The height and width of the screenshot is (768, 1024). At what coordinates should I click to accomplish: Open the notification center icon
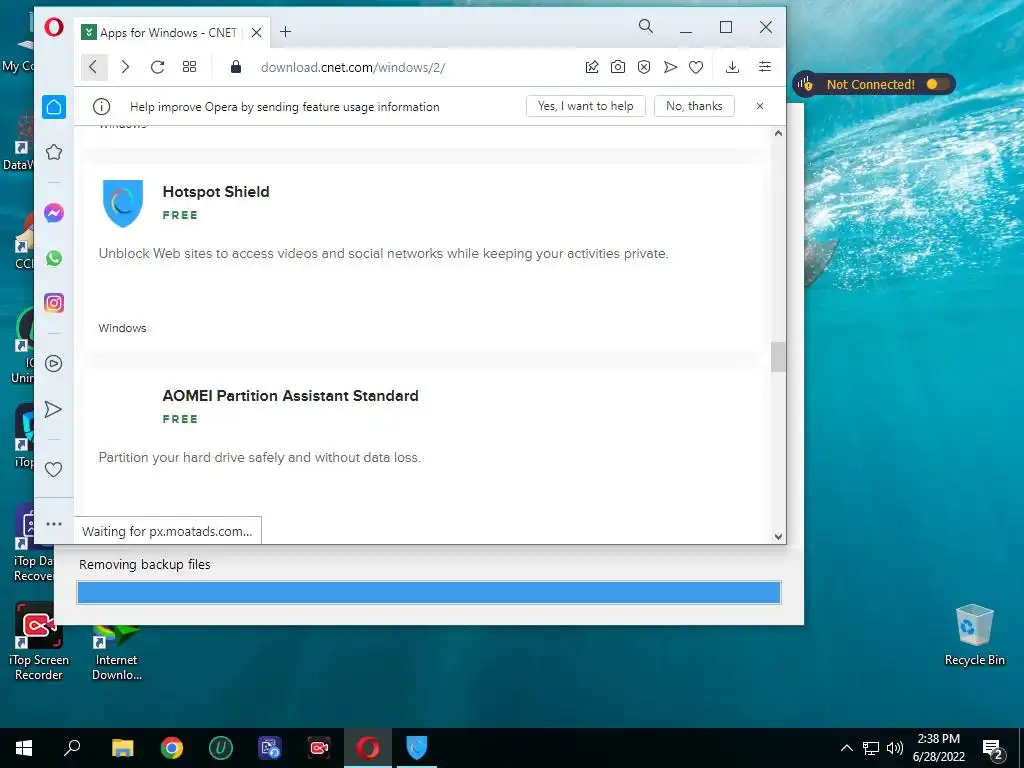point(993,750)
